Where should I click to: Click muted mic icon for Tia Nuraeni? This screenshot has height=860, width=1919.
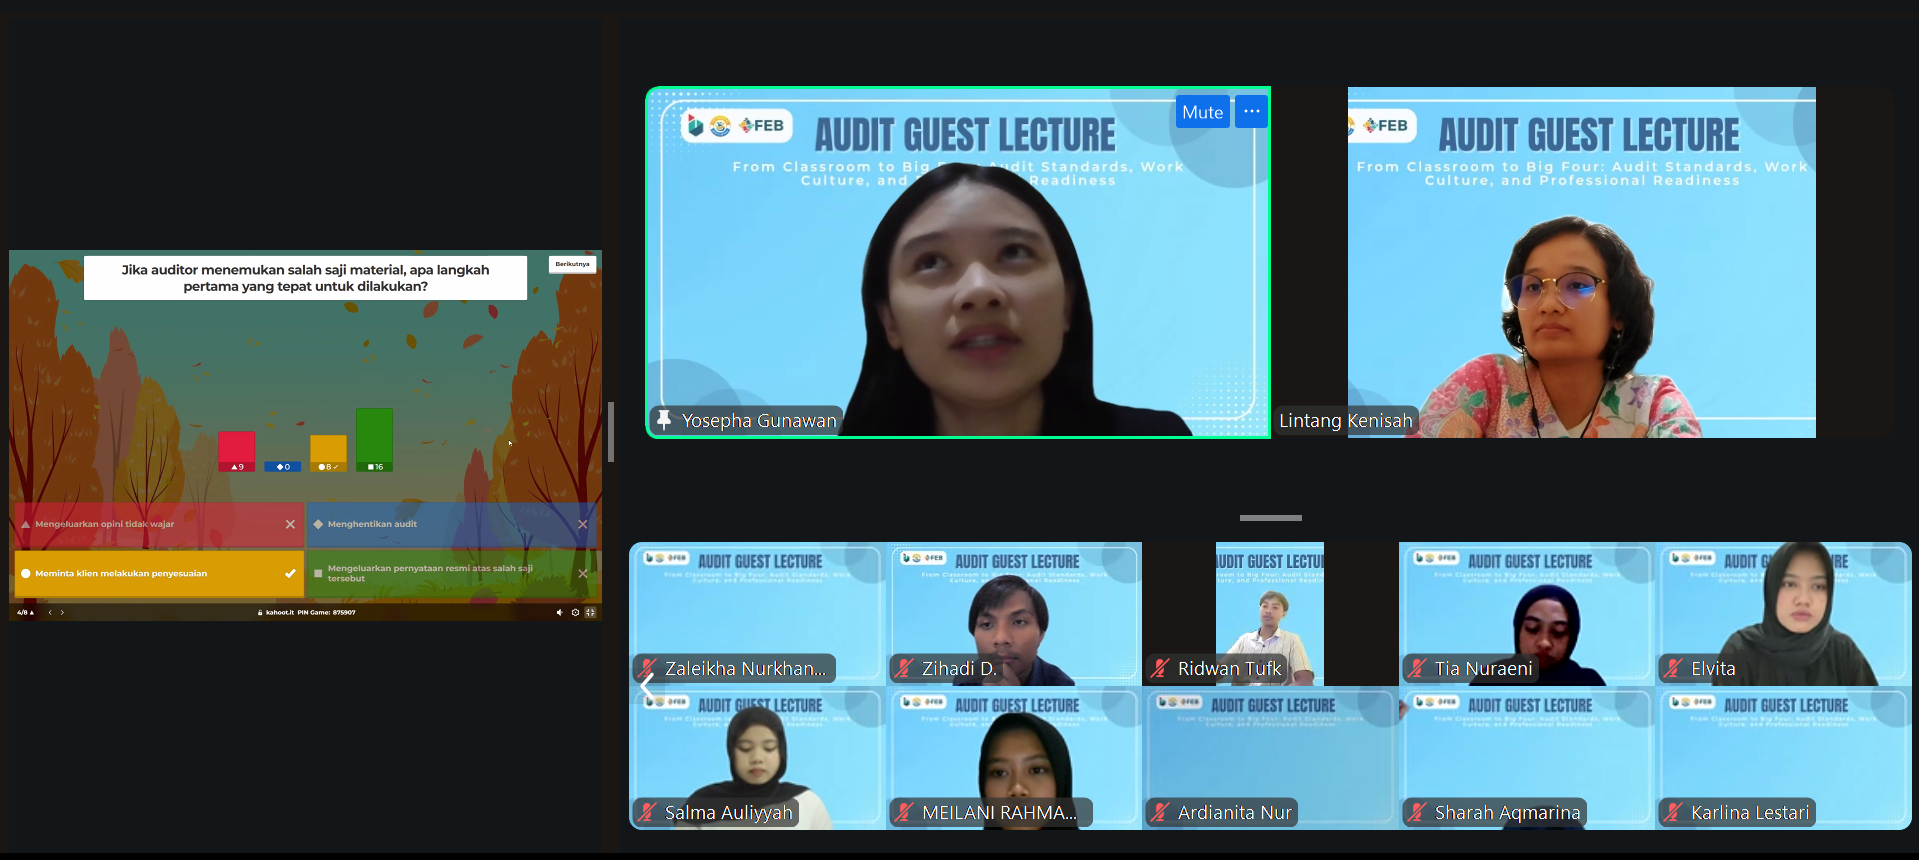point(1418,669)
